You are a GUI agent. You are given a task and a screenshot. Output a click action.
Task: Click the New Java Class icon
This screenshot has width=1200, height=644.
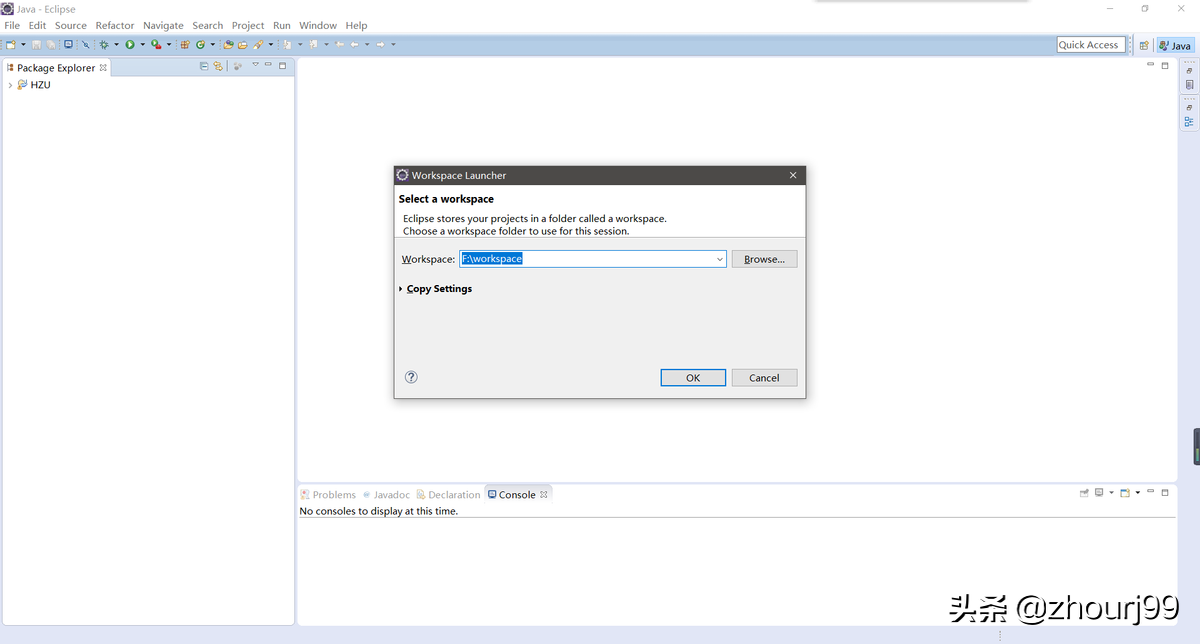point(200,45)
